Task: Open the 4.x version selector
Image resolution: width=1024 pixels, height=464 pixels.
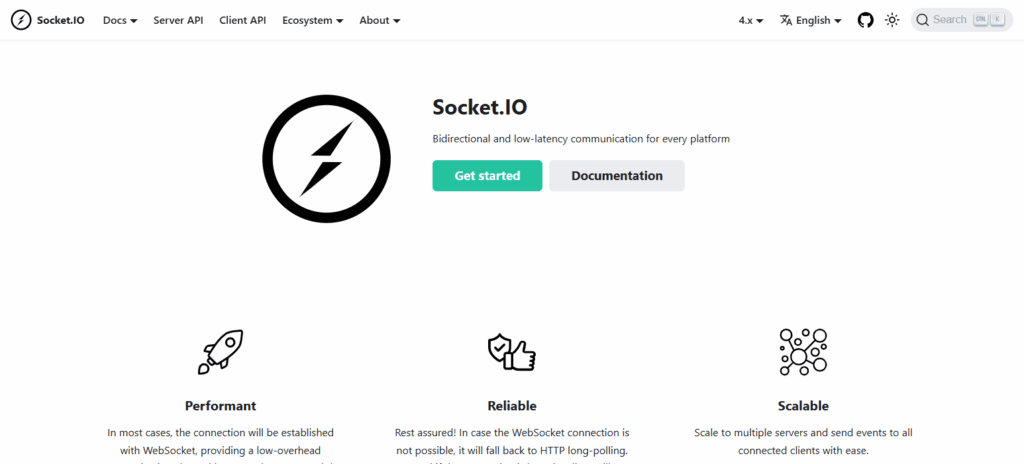Action: pyautogui.click(x=751, y=20)
